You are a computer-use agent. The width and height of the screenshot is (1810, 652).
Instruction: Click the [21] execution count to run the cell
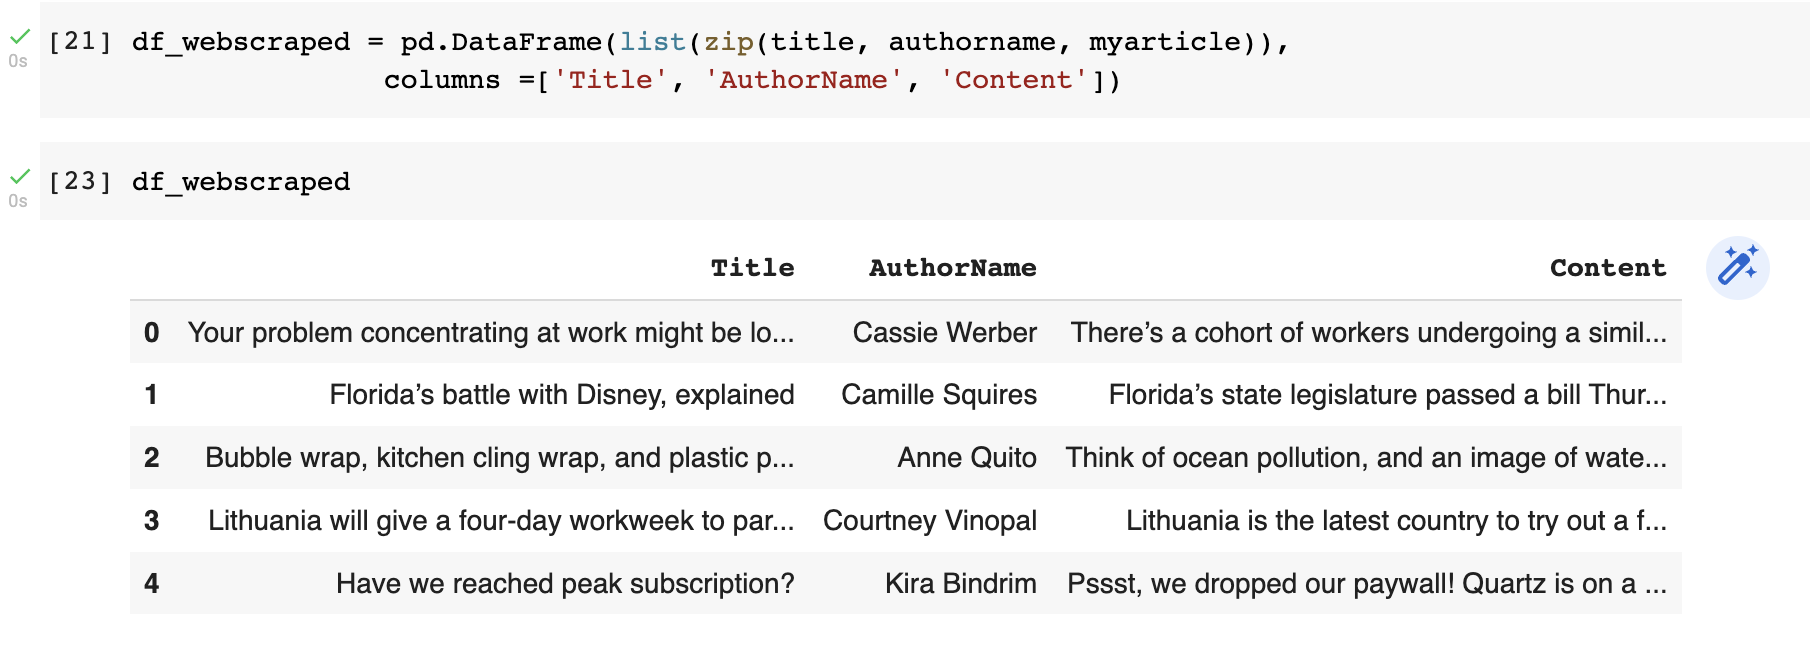click(x=80, y=41)
